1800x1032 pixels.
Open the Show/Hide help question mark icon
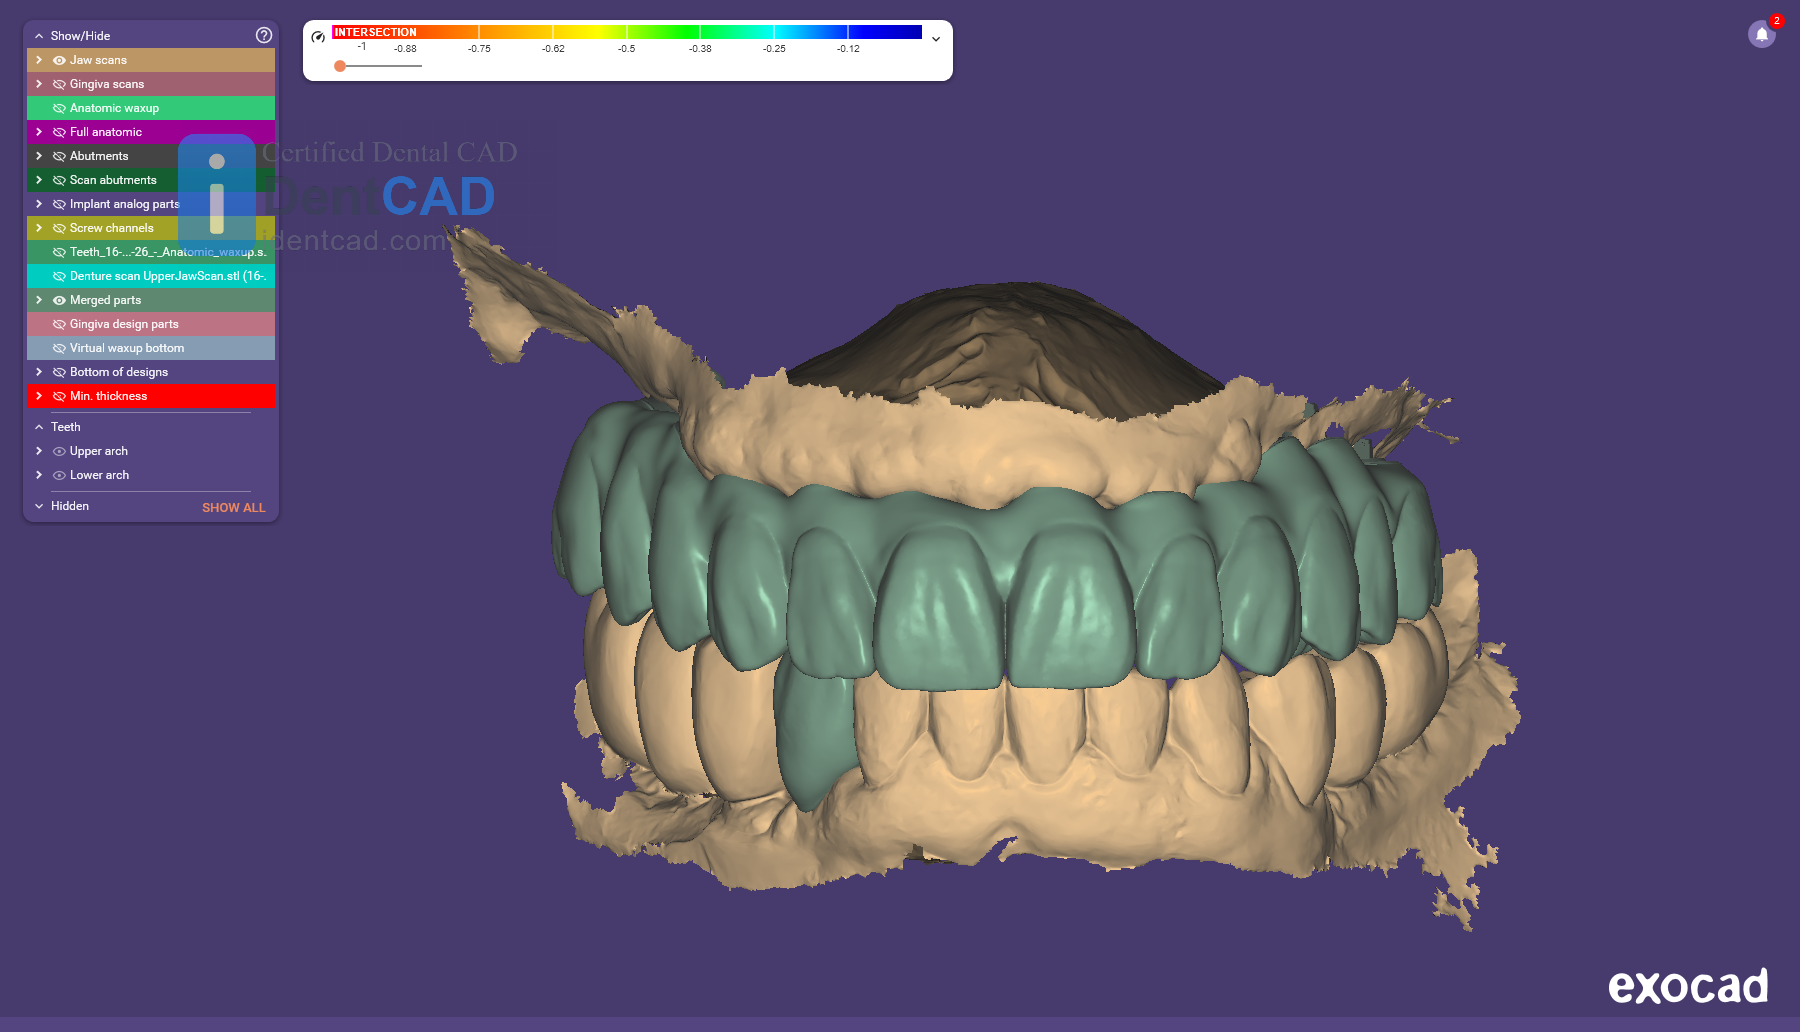click(264, 35)
